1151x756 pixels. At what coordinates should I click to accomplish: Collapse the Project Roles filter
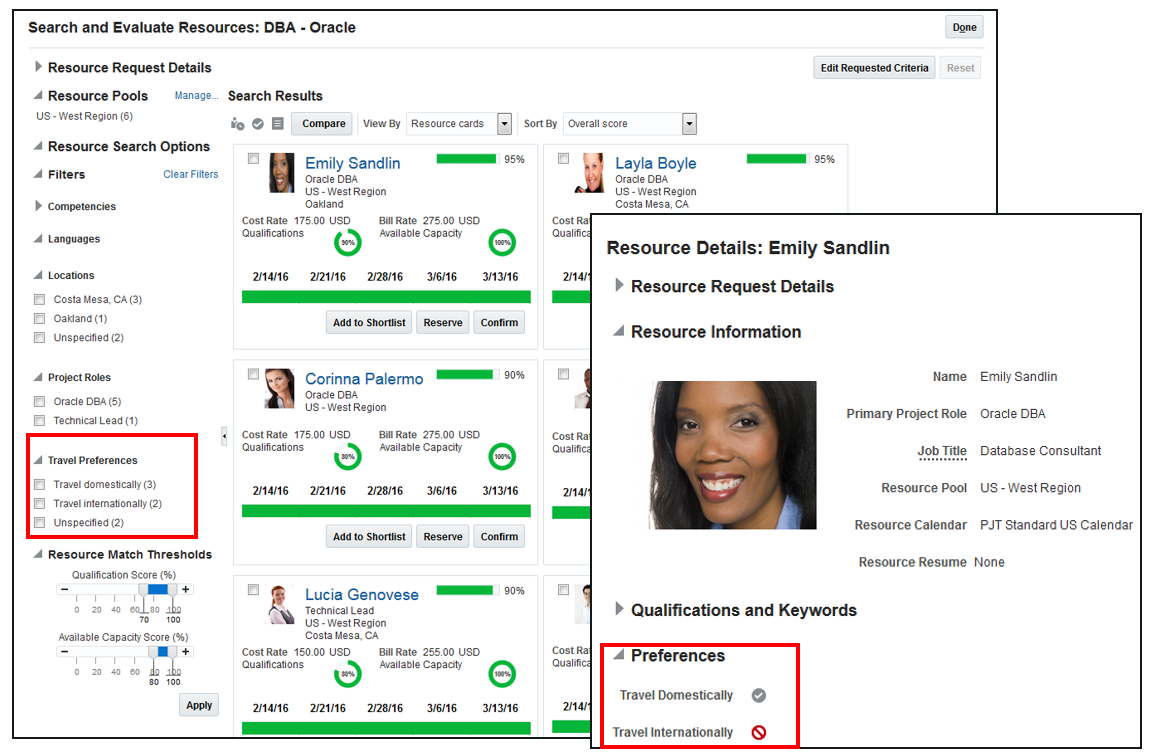pos(38,377)
